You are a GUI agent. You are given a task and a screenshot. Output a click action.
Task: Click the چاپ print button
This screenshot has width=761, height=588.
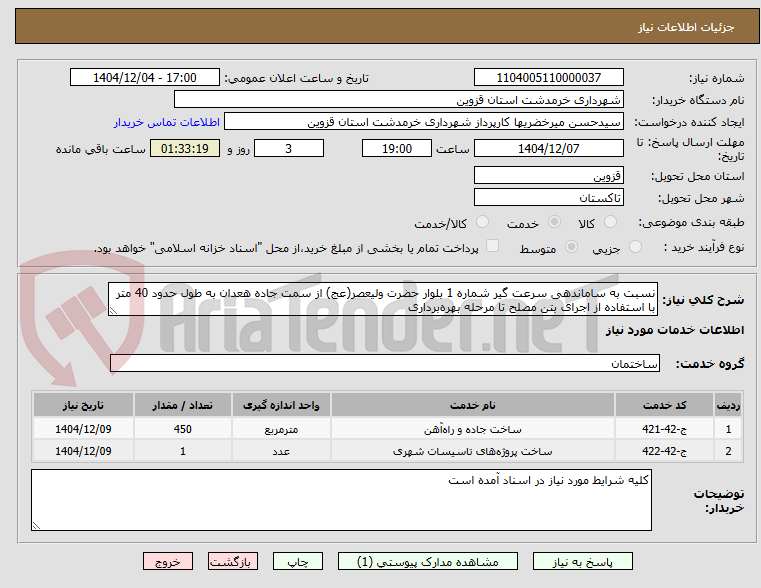[298, 561]
